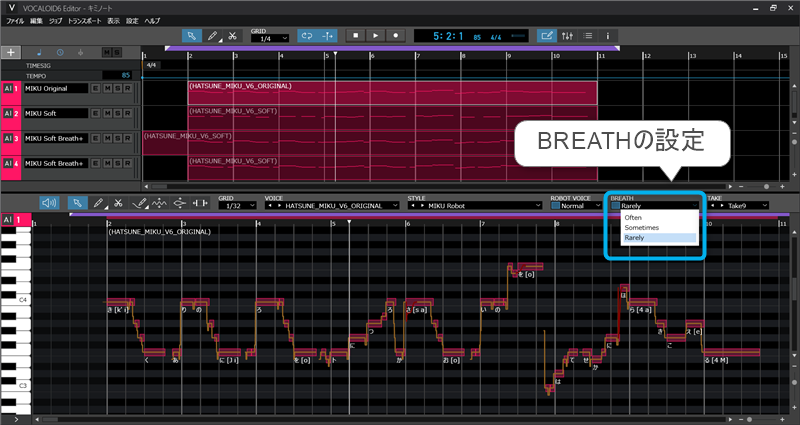Select the scissors tool in the top toolbar
Viewport: 800px width, 425px height.
(232, 36)
